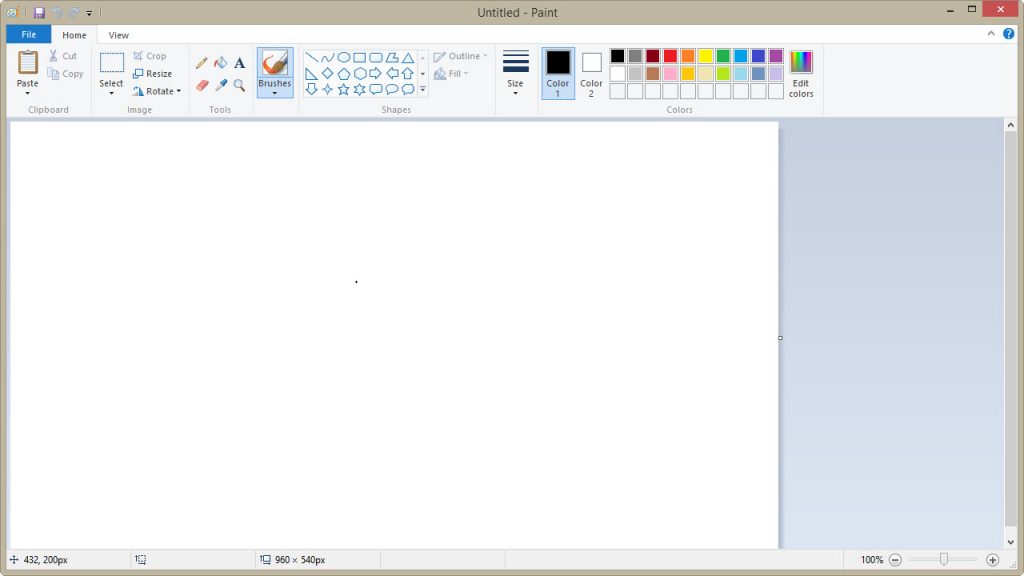Switch to the View tab

[x=118, y=35]
